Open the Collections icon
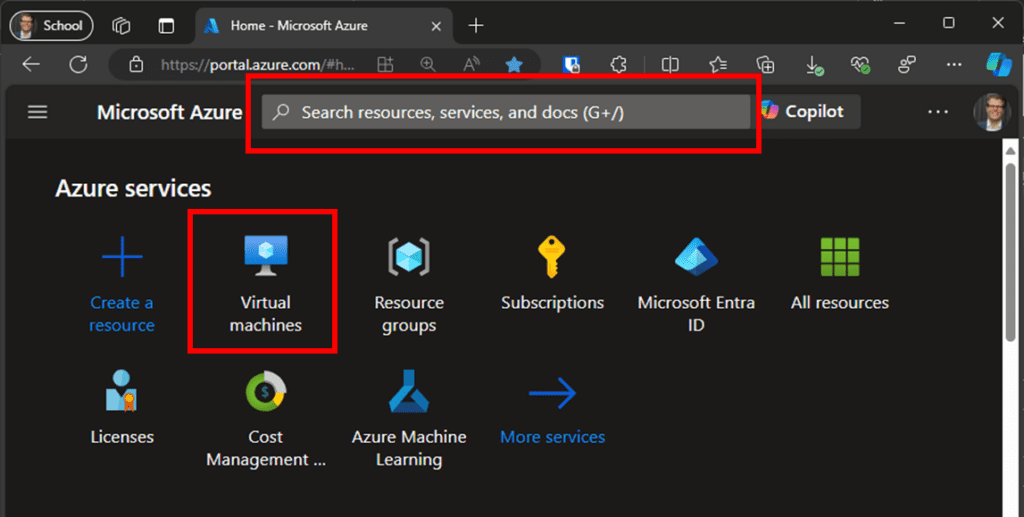Image resolution: width=1024 pixels, height=517 pixels. [765, 64]
